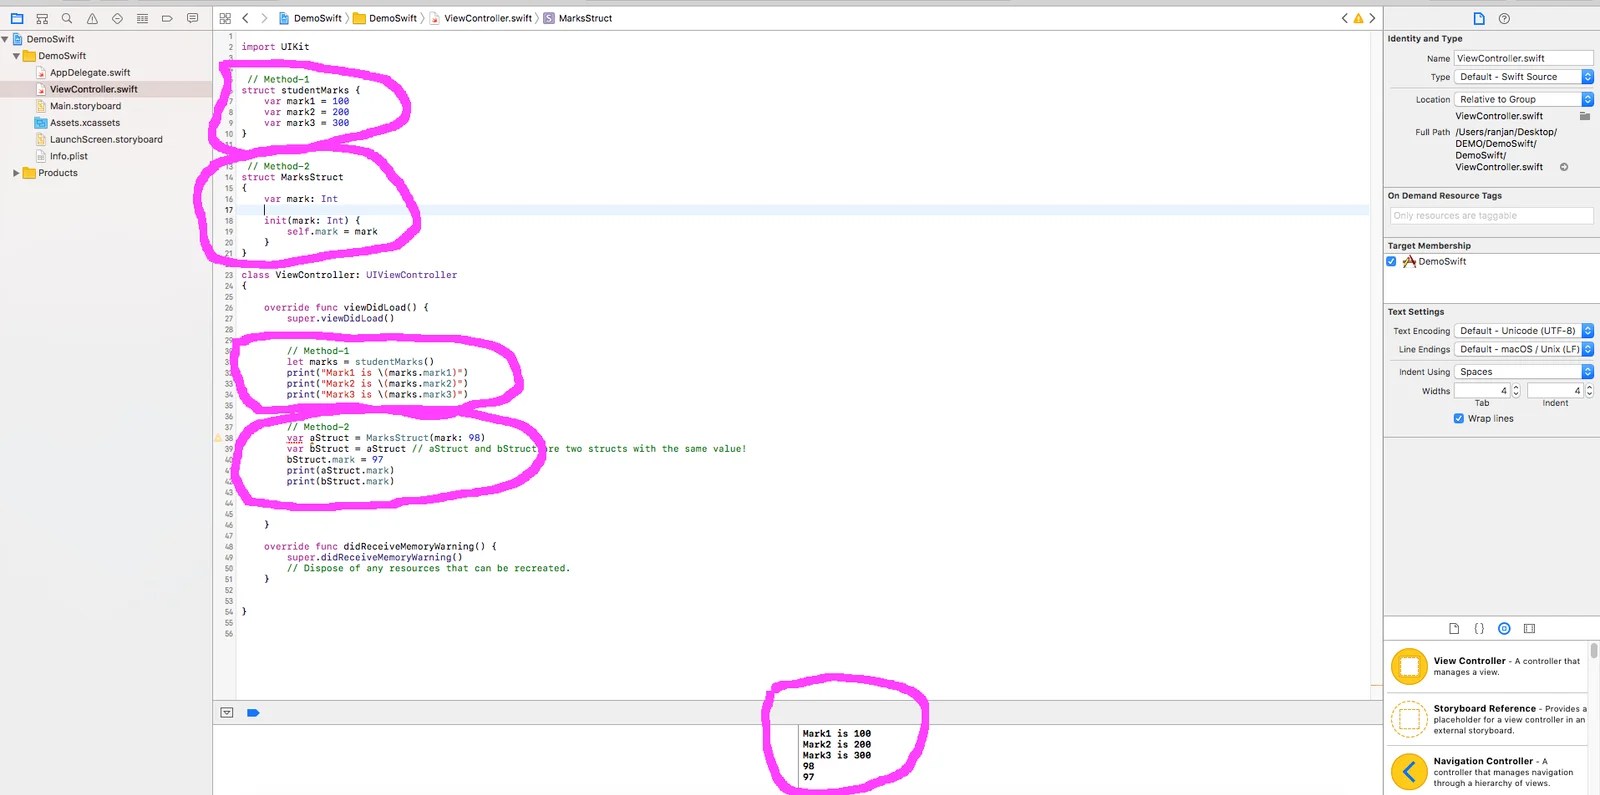
Task: Reveal file in Finder arrow icon
Action: click(x=1564, y=167)
